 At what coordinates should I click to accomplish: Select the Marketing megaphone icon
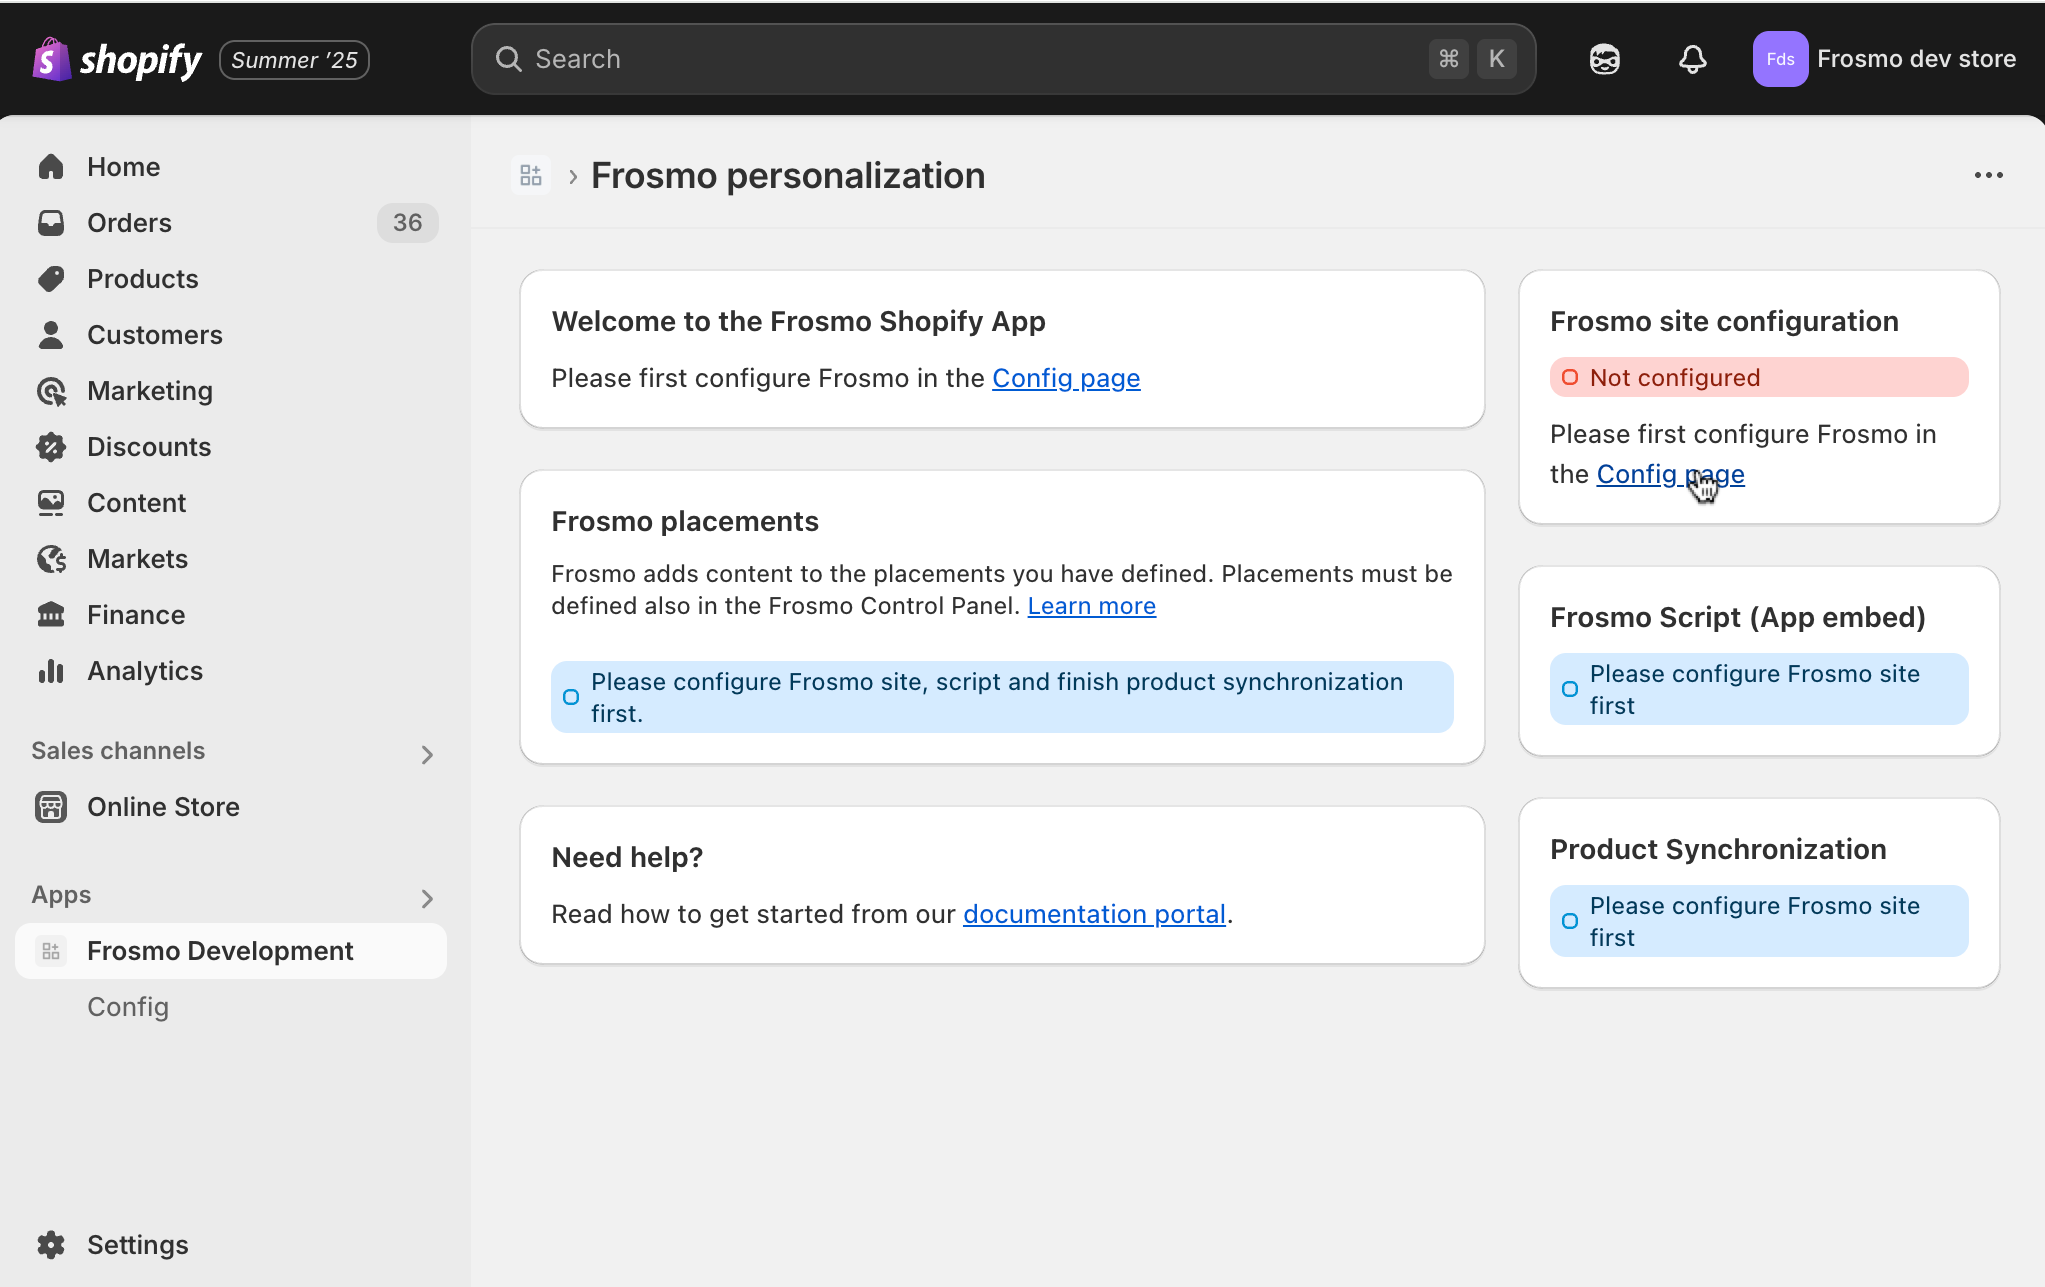point(51,390)
